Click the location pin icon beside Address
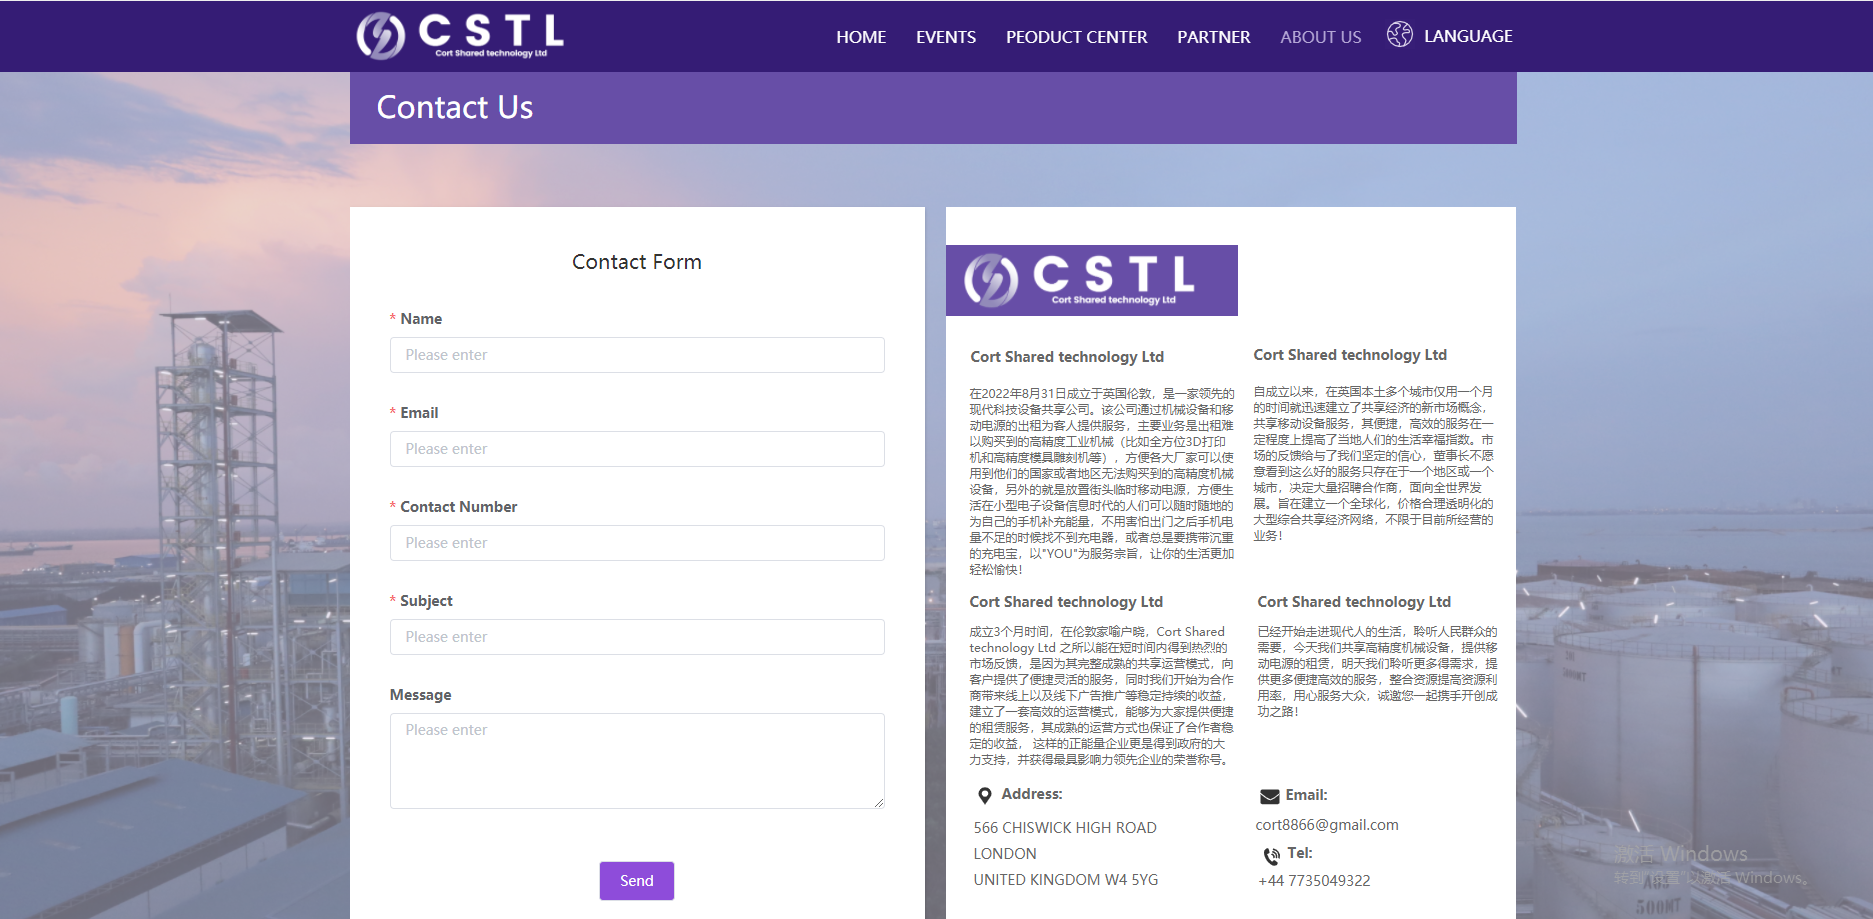 click(x=985, y=795)
